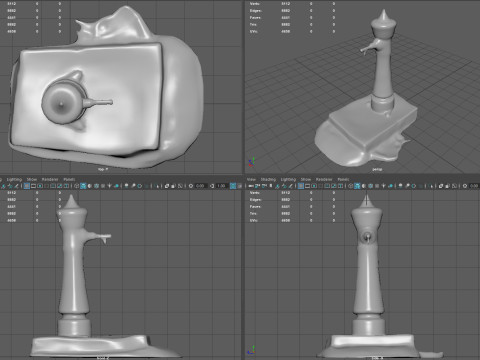Click Lock Camera icon in front view toolbar
Image resolution: width=480 pixels, height=360 pixels.
(256, 186)
